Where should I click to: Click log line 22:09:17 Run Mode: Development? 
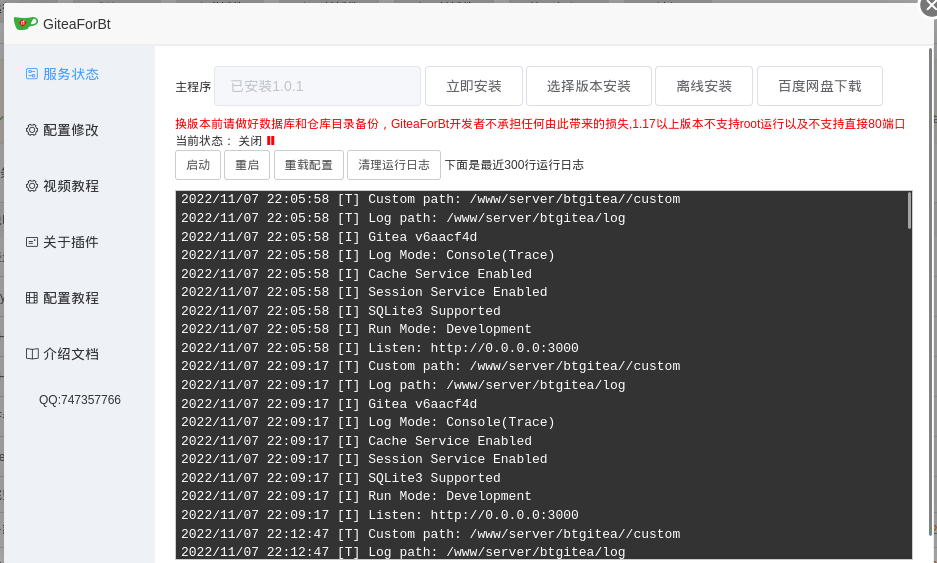[356, 496]
